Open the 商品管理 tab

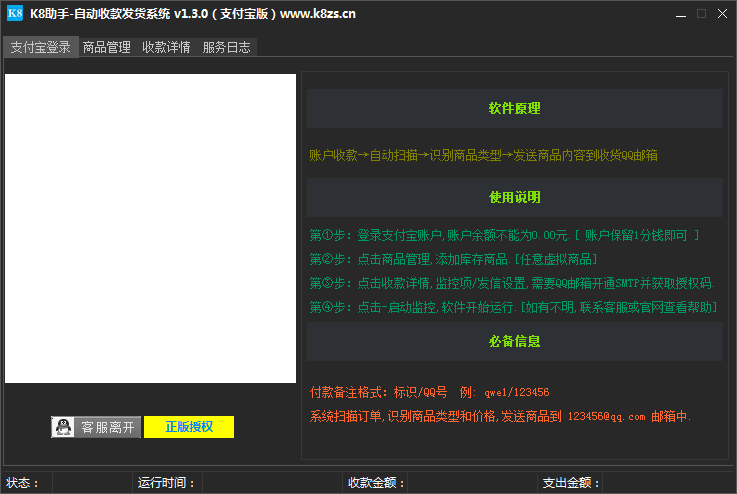pos(107,47)
